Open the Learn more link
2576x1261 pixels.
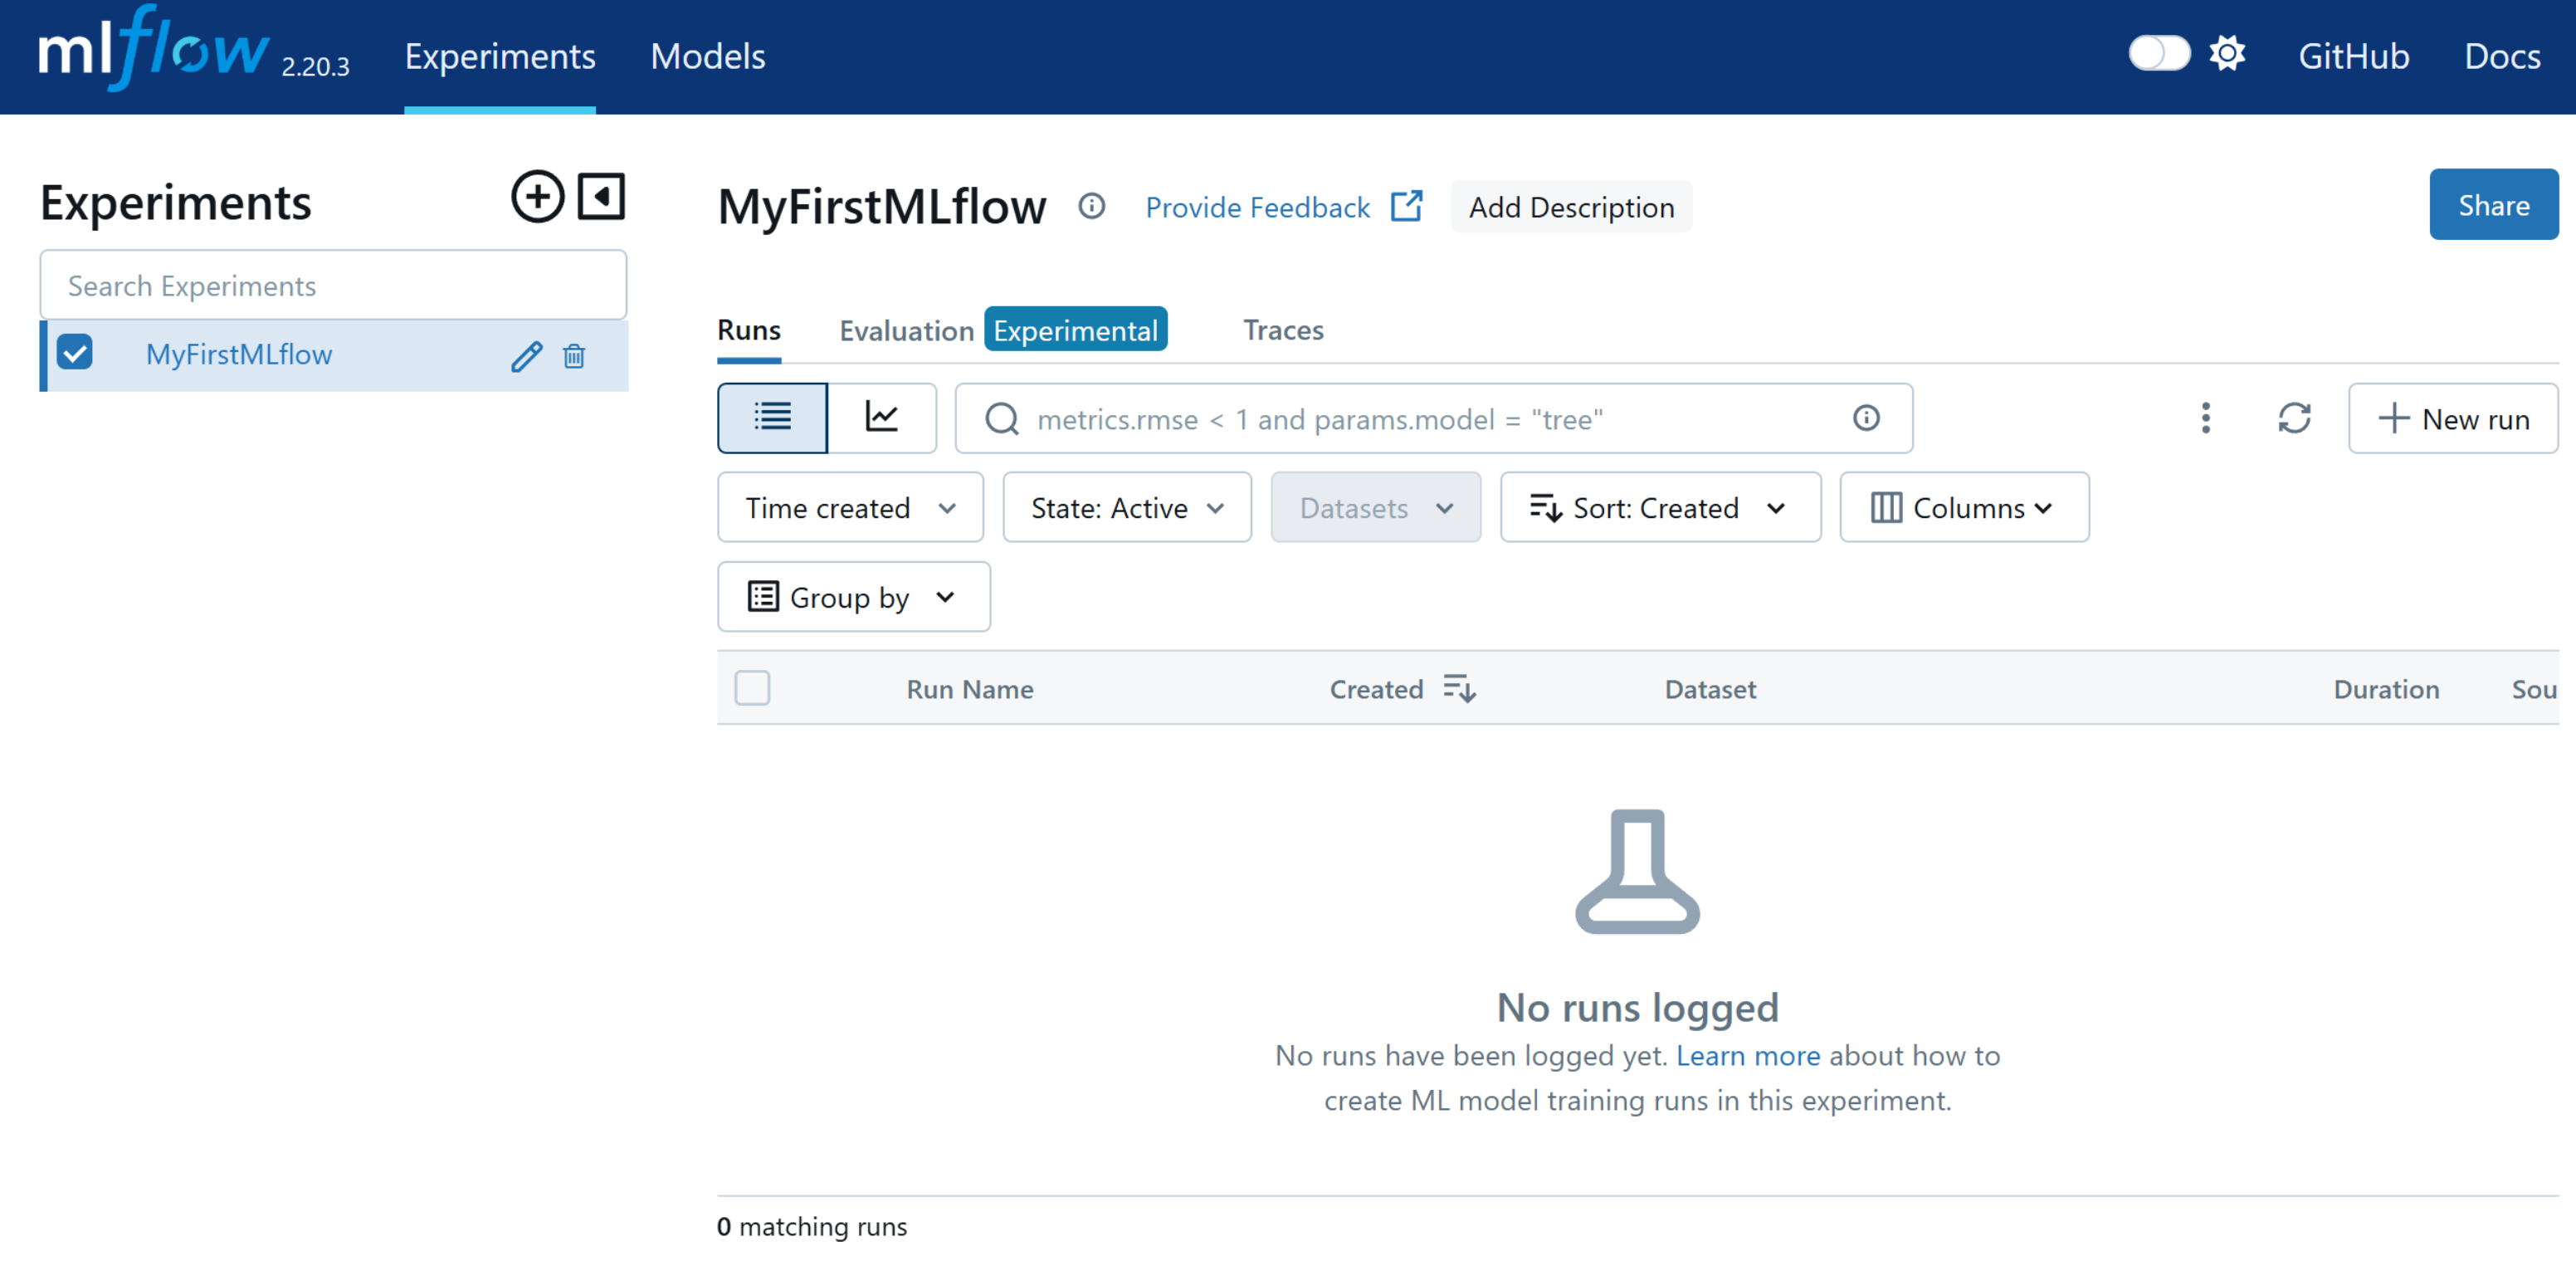(x=1748, y=1055)
